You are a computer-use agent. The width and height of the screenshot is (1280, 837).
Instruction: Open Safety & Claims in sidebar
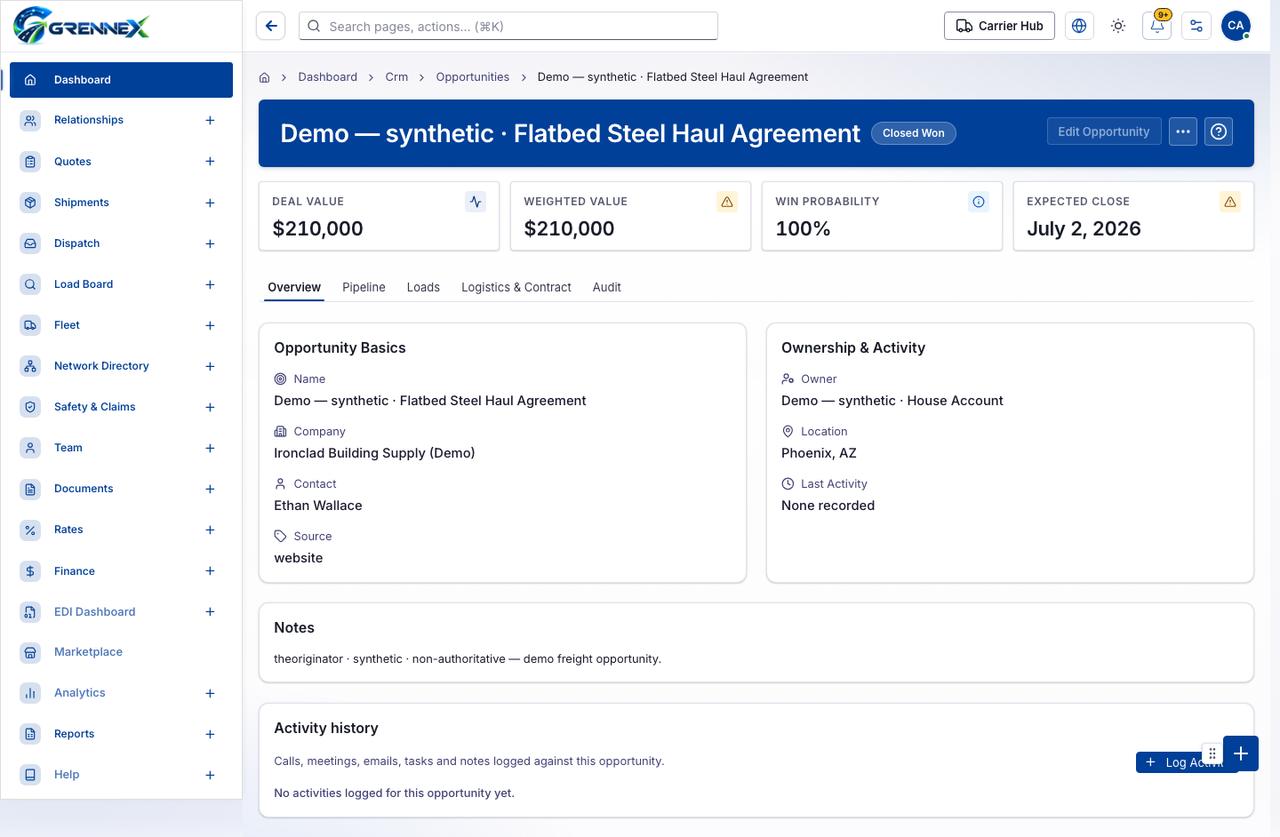click(121, 407)
